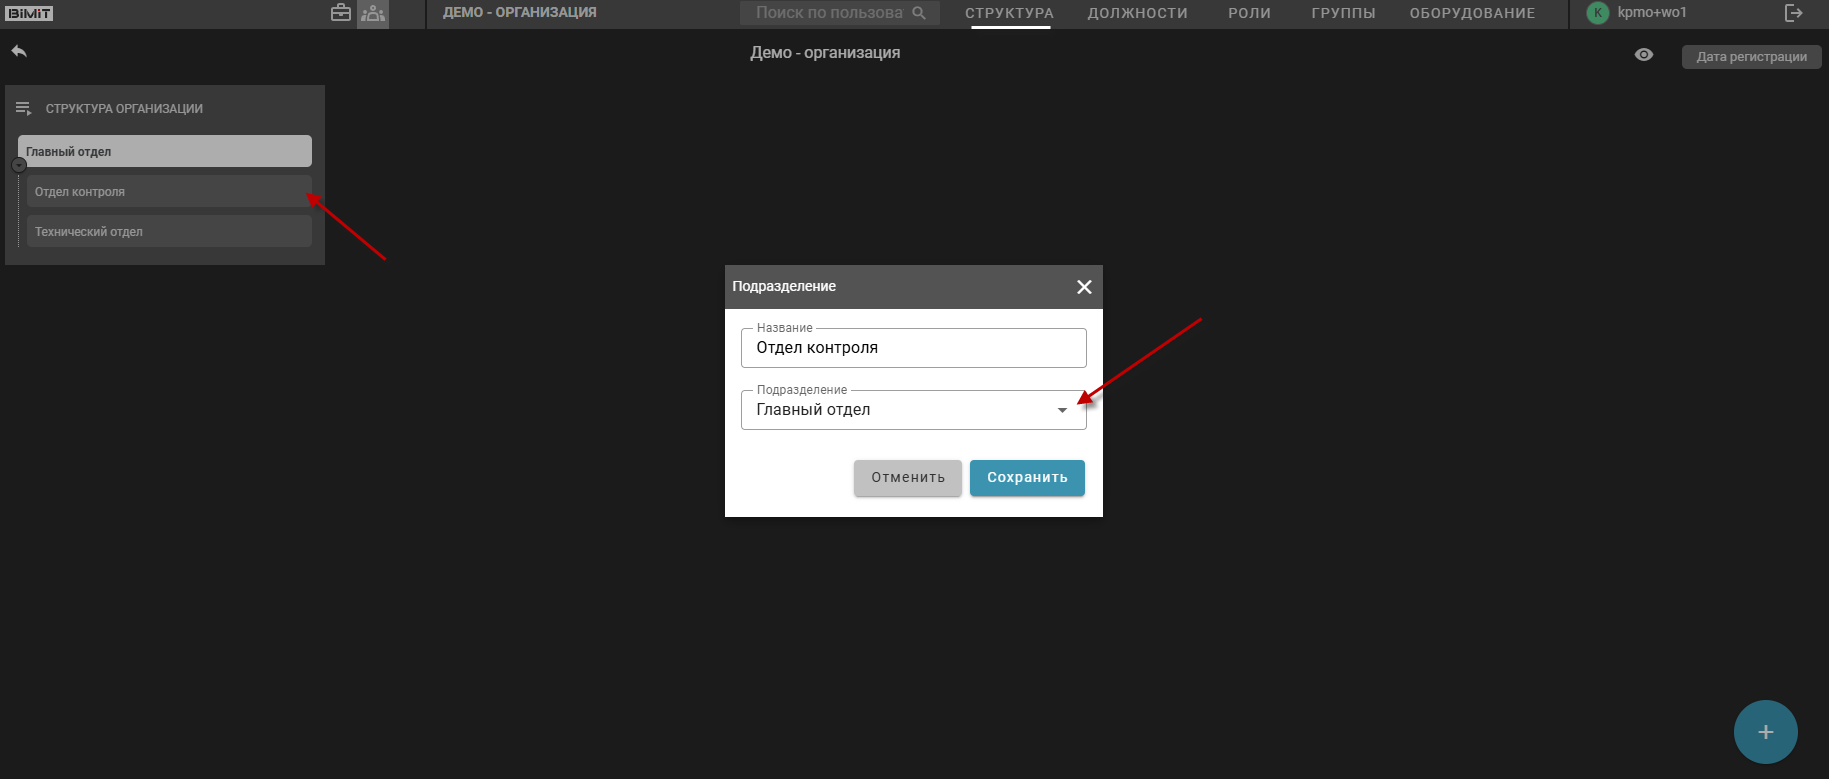Open the Подразделение dropdown
This screenshot has width=1829, height=779.
pos(1062,410)
